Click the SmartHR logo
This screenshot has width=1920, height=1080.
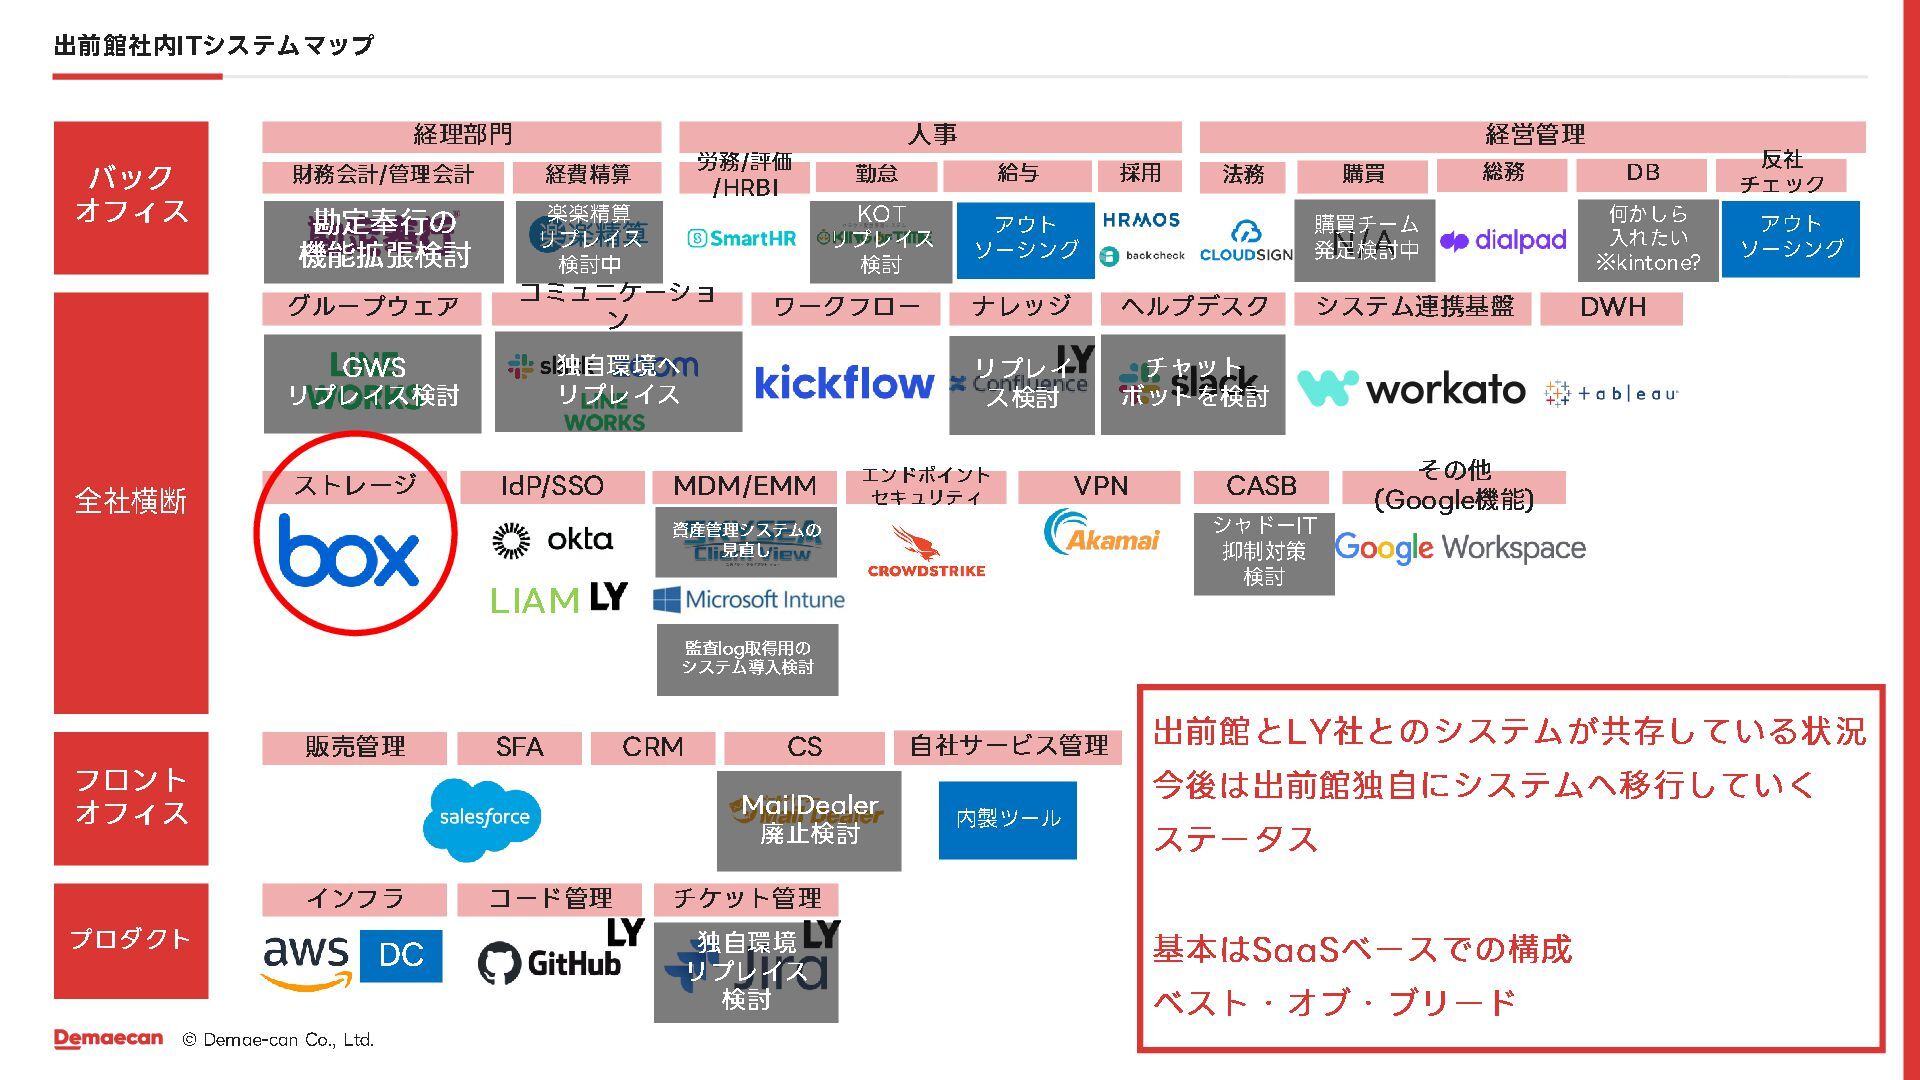(742, 238)
